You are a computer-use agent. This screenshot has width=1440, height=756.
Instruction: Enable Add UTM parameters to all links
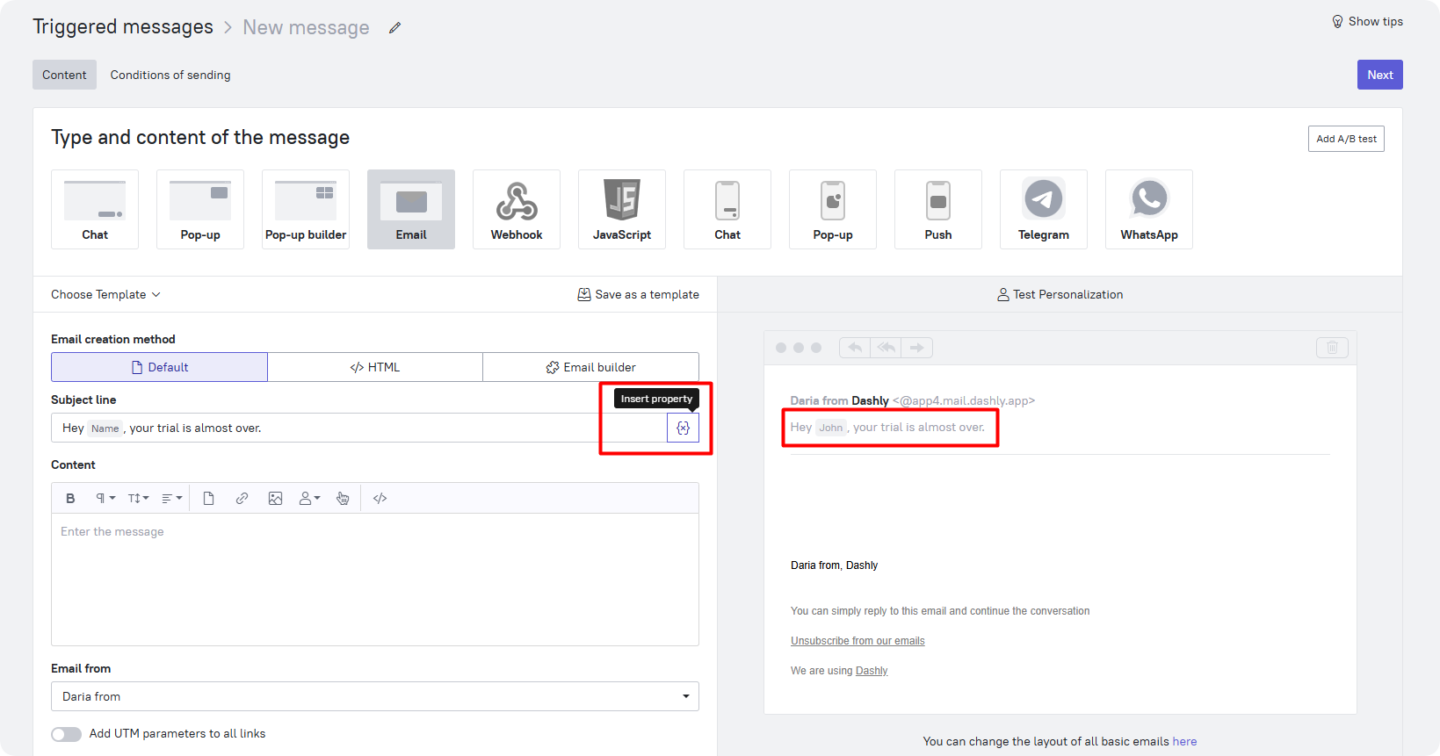[66, 734]
